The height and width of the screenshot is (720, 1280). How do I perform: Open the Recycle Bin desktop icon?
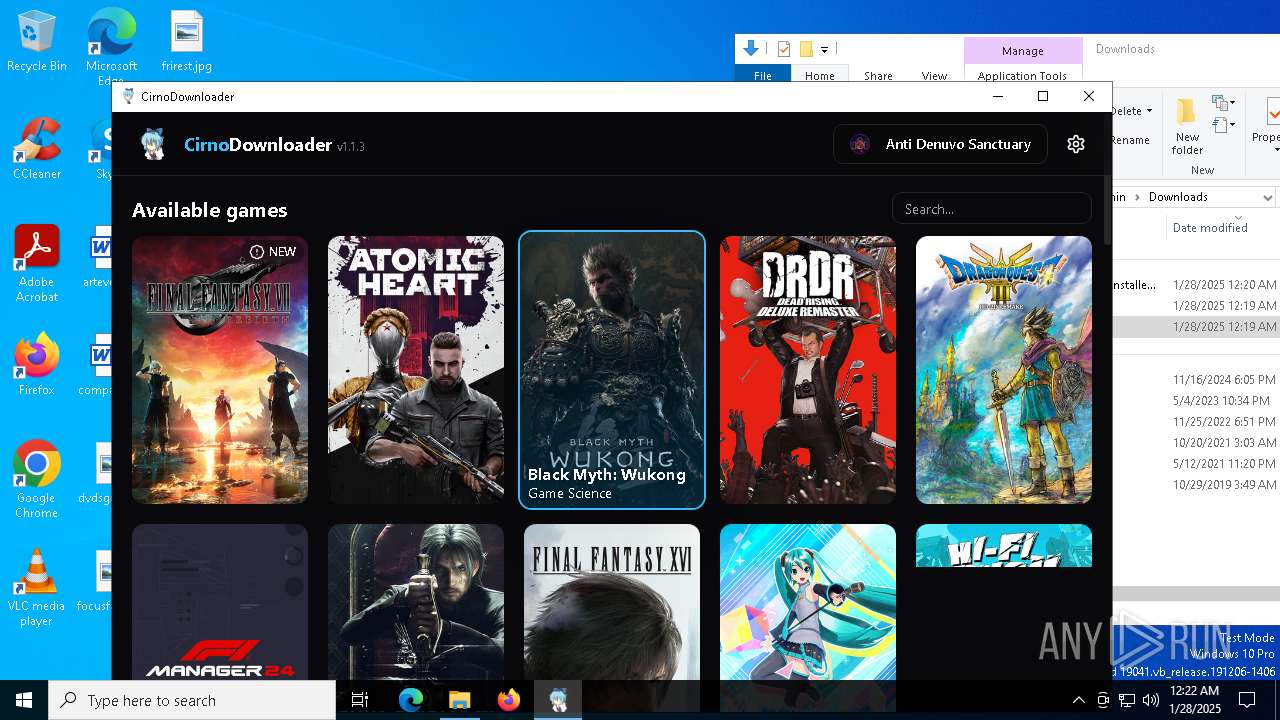click(37, 42)
